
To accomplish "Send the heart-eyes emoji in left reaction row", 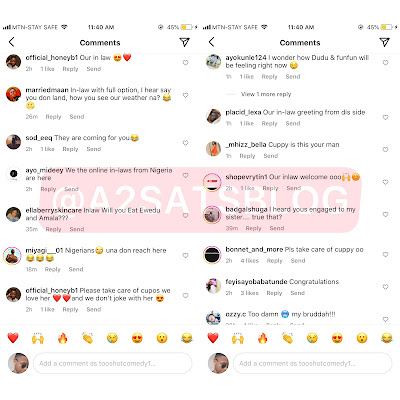I will pyautogui.click(x=137, y=338).
